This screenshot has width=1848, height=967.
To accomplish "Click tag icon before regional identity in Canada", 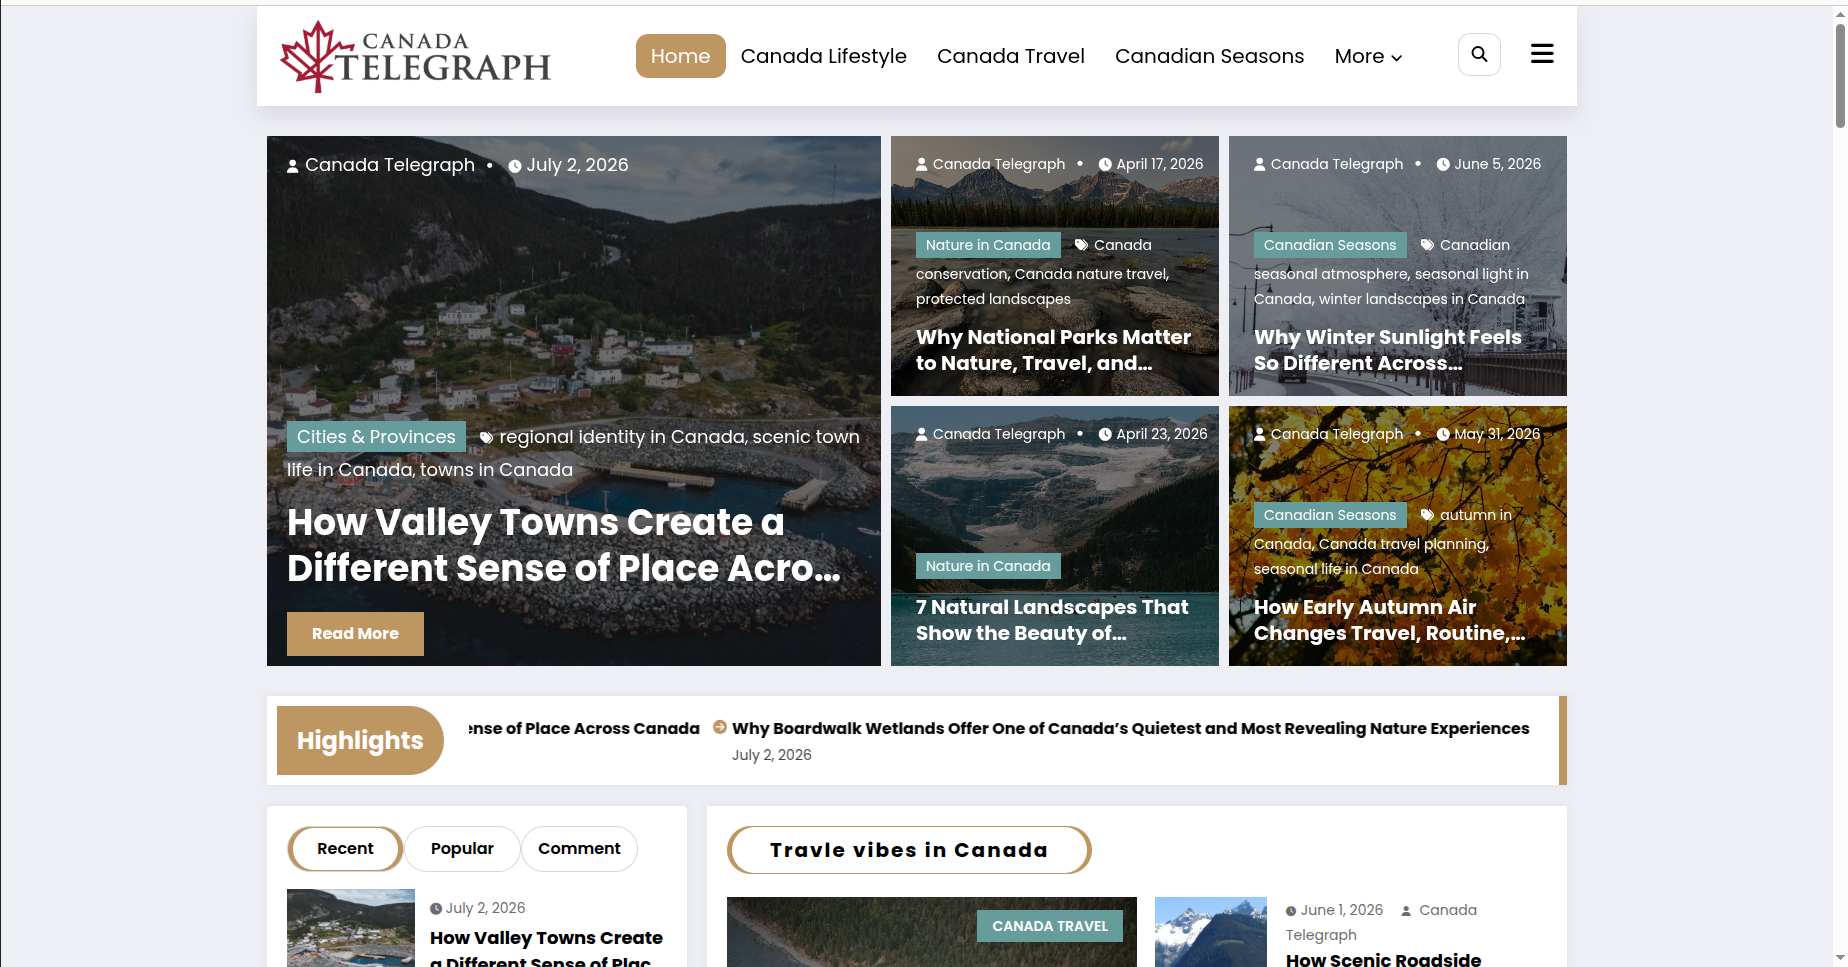I will click(486, 437).
